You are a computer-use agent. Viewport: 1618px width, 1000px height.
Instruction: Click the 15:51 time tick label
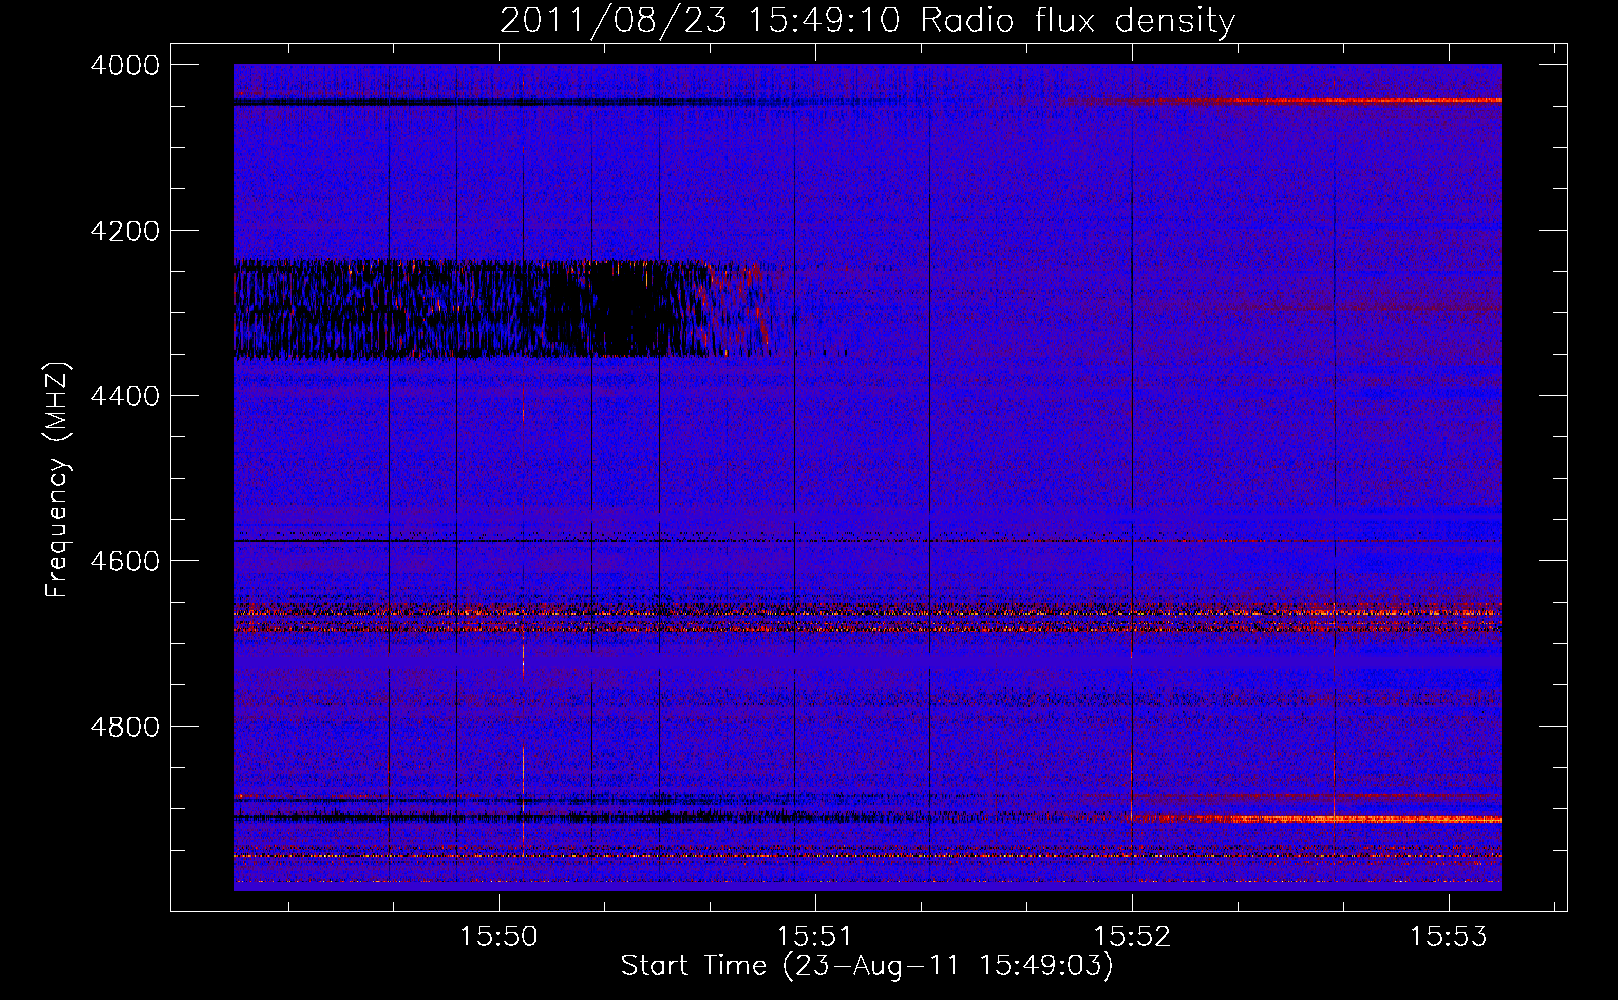click(x=815, y=937)
